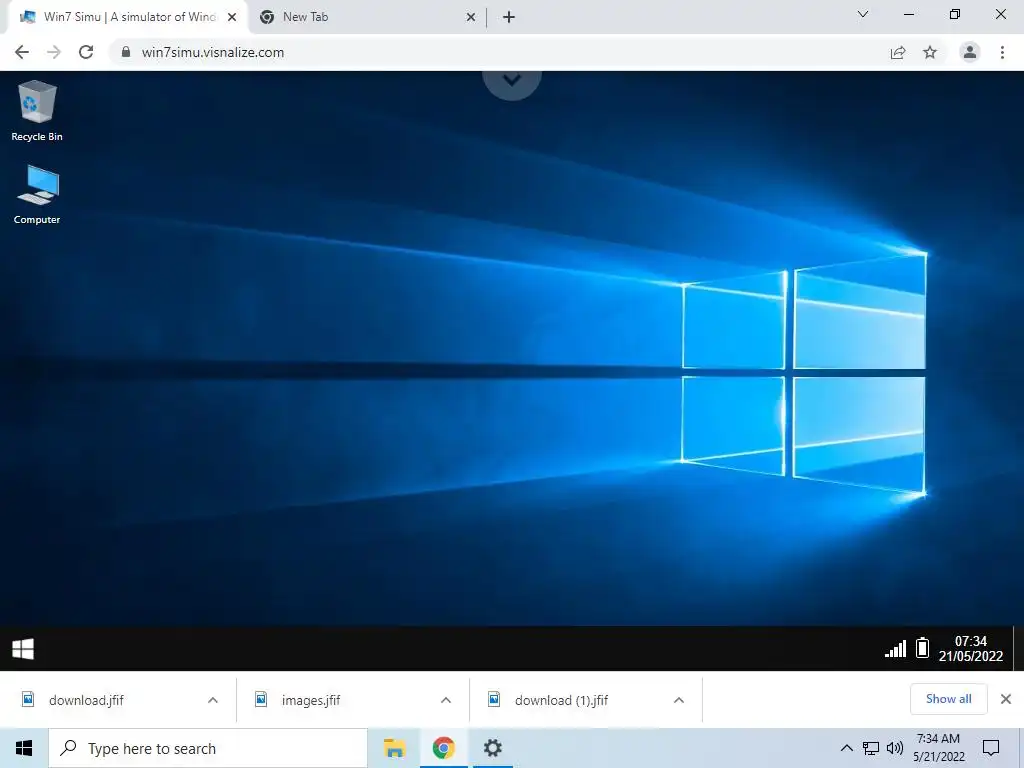This screenshot has width=1024, height=768.
Task: Go back in browser history
Action: coord(22,52)
